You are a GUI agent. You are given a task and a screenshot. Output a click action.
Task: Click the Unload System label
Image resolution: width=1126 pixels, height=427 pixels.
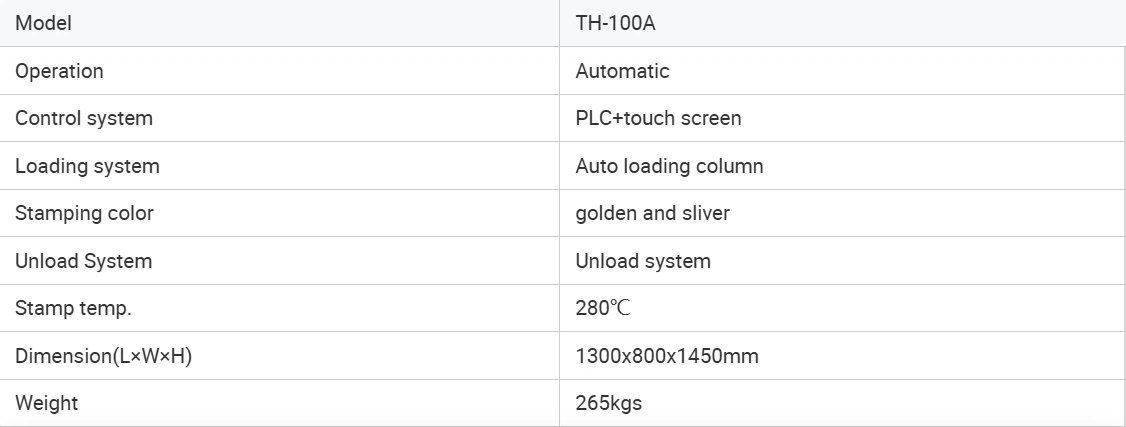click(x=83, y=261)
